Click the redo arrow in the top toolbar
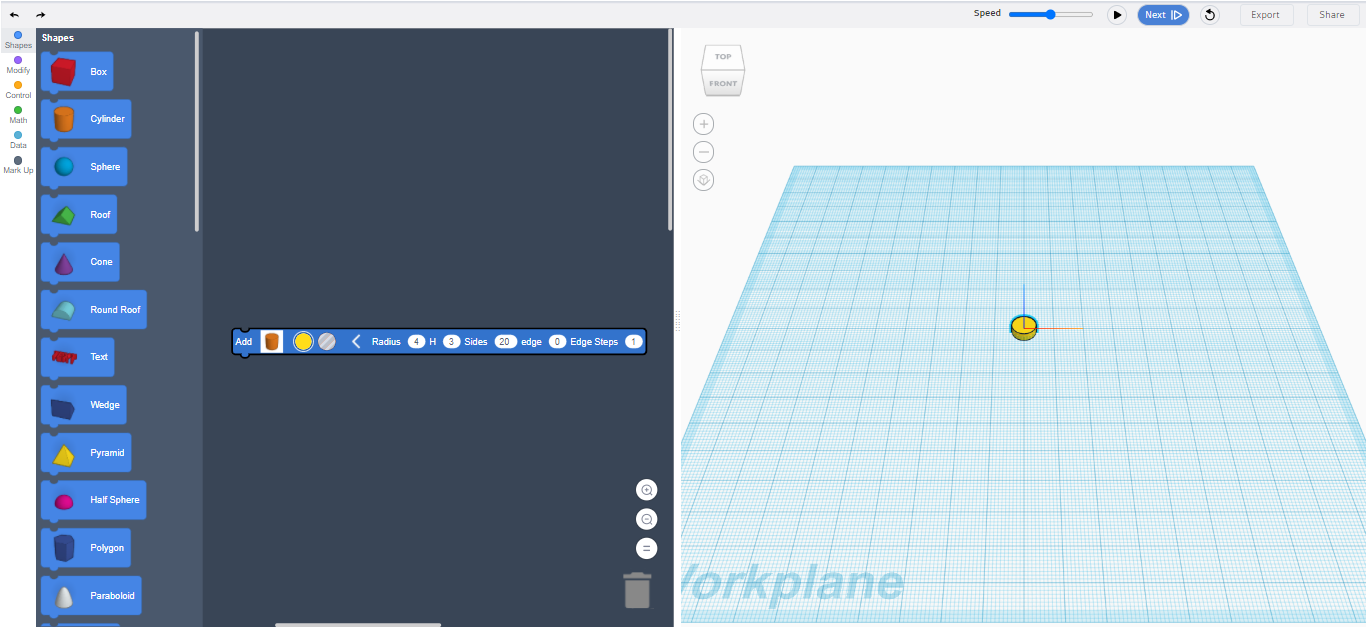The width and height of the screenshot is (1368, 627). coord(40,14)
